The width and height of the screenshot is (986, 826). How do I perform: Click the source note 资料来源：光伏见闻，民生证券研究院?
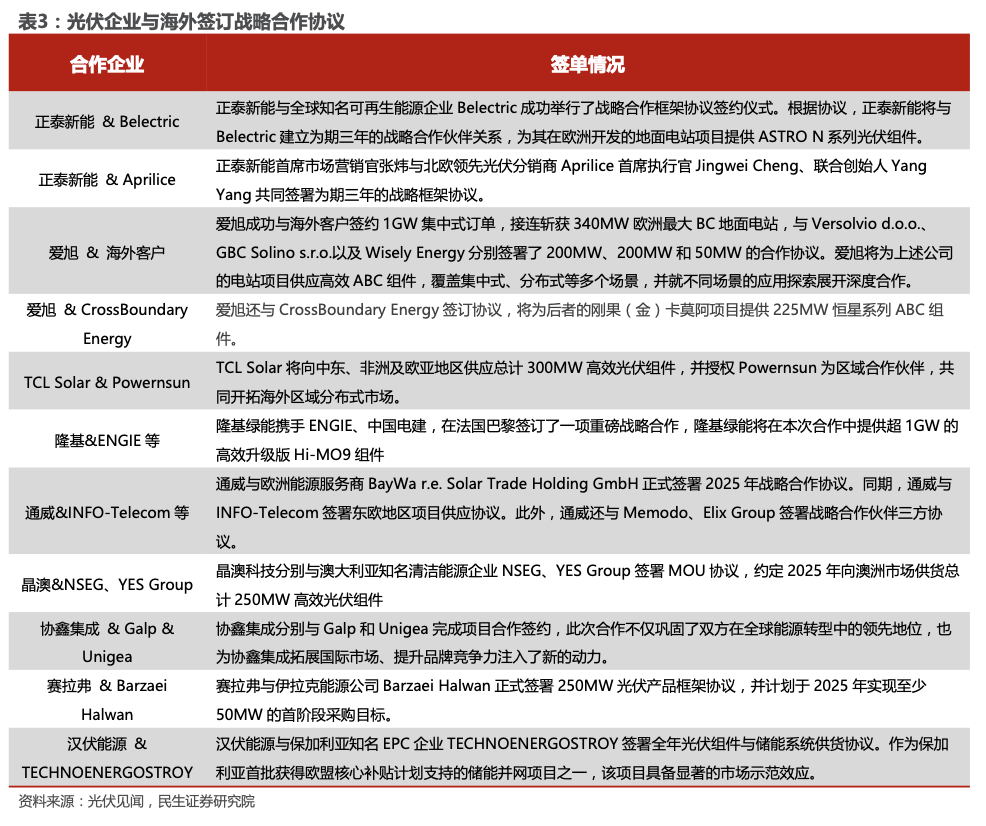tap(136, 801)
